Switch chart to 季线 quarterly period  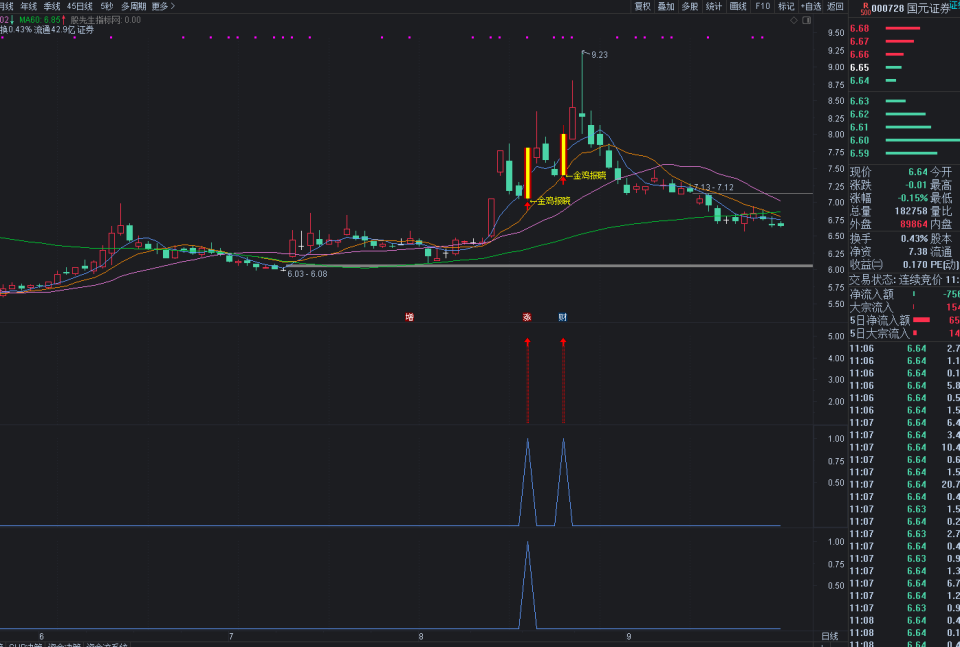(52, 6)
